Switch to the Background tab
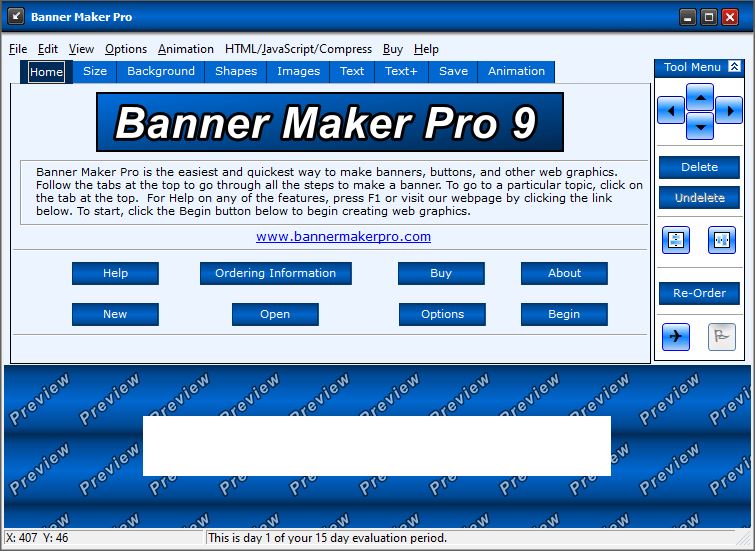 click(161, 71)
